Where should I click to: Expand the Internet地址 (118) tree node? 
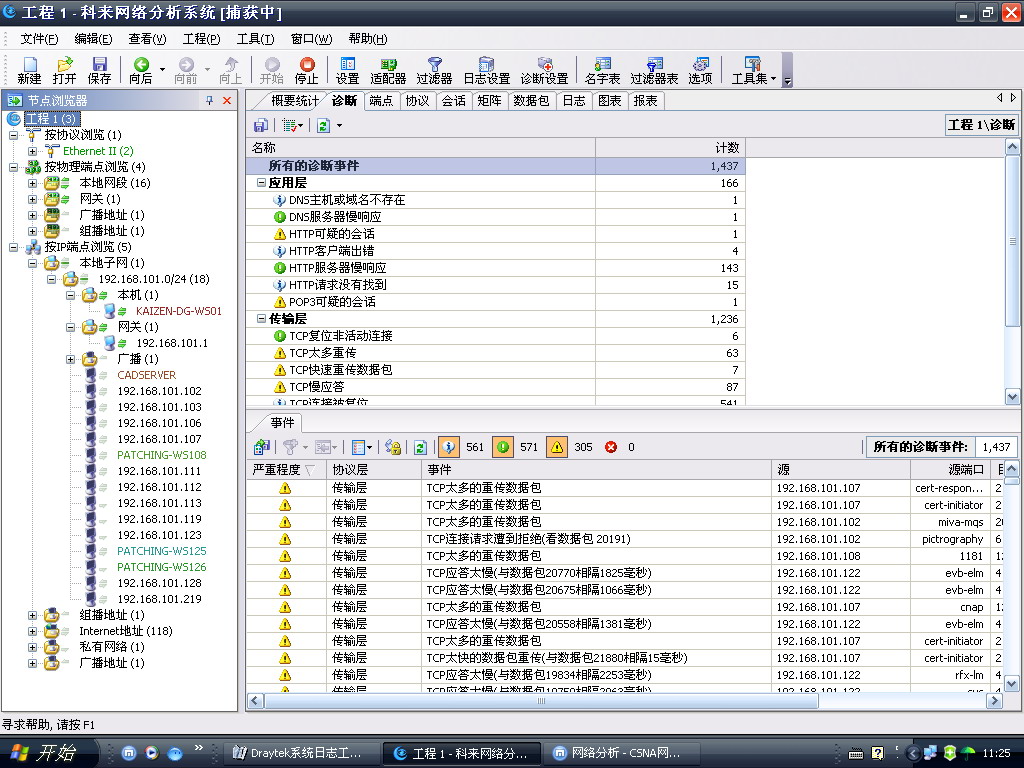(33, 631)
